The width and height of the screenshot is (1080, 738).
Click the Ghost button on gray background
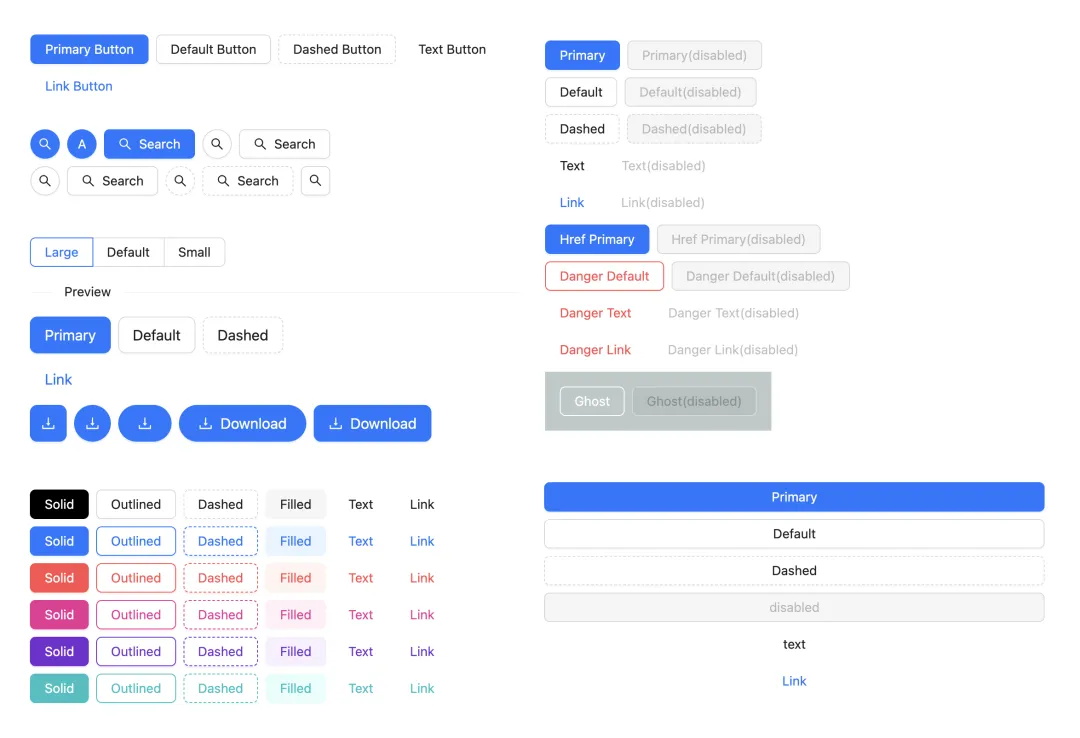click(x=592, y=401)
